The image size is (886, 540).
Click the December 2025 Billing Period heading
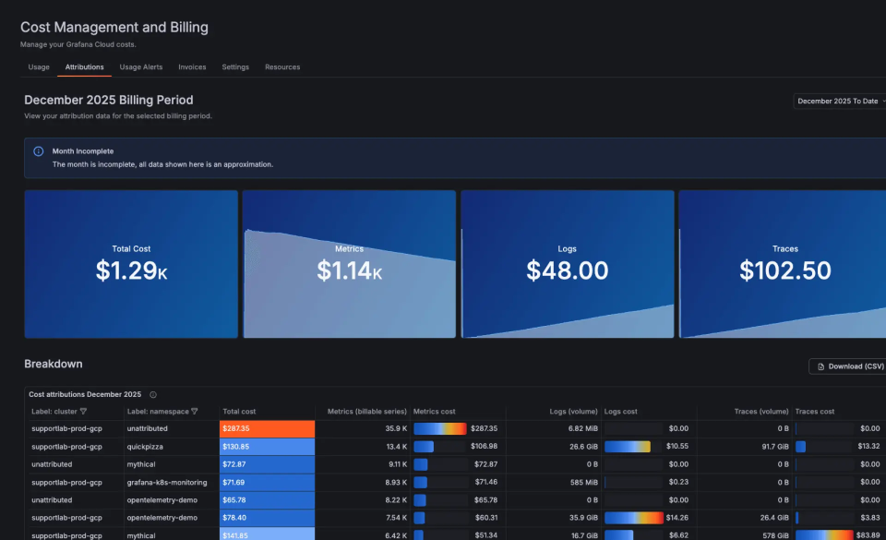pos(108,100)
